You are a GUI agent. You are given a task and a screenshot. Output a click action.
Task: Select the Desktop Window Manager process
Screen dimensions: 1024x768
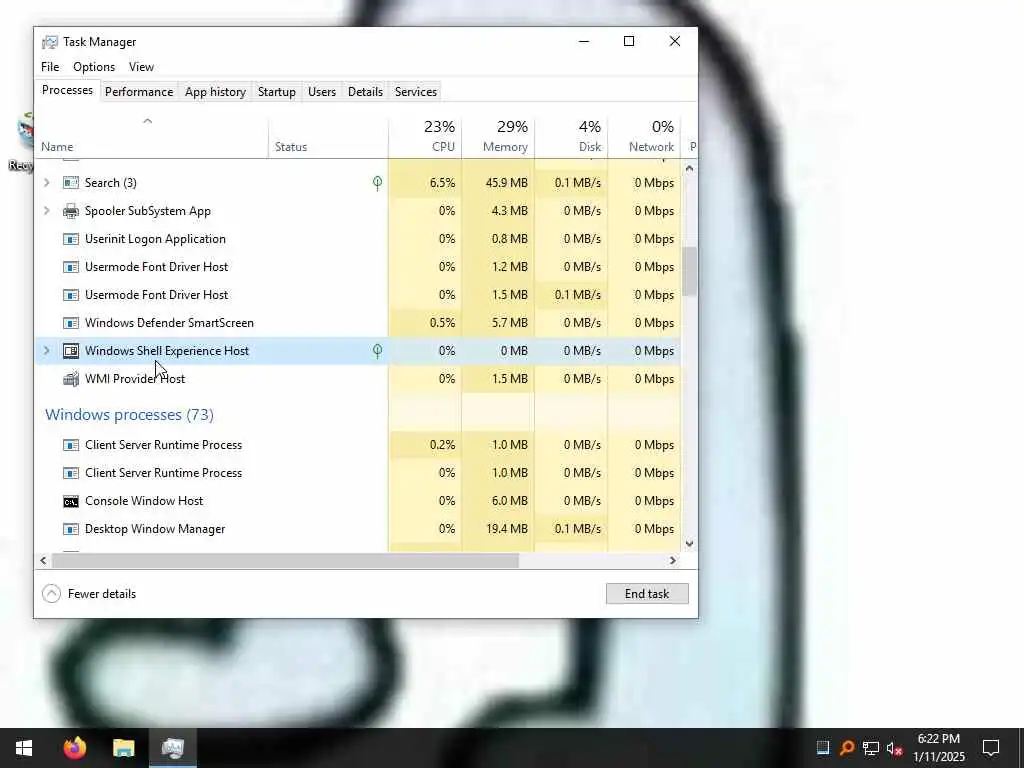358,529
